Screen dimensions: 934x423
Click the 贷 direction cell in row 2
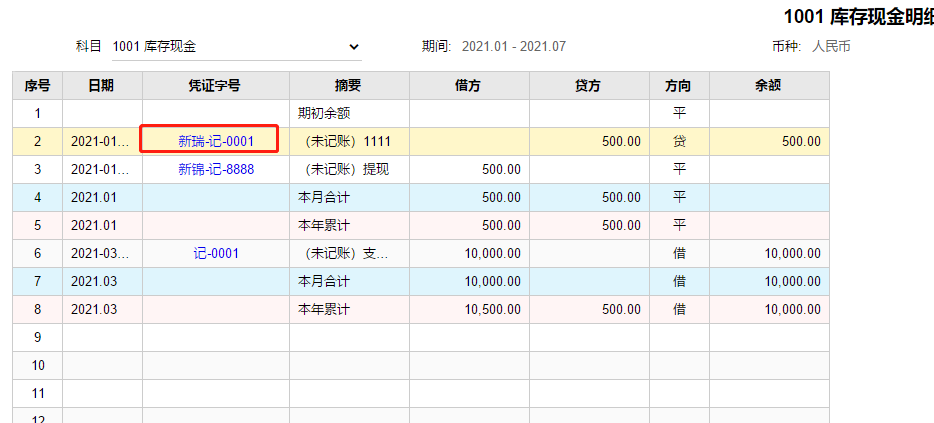679,142
